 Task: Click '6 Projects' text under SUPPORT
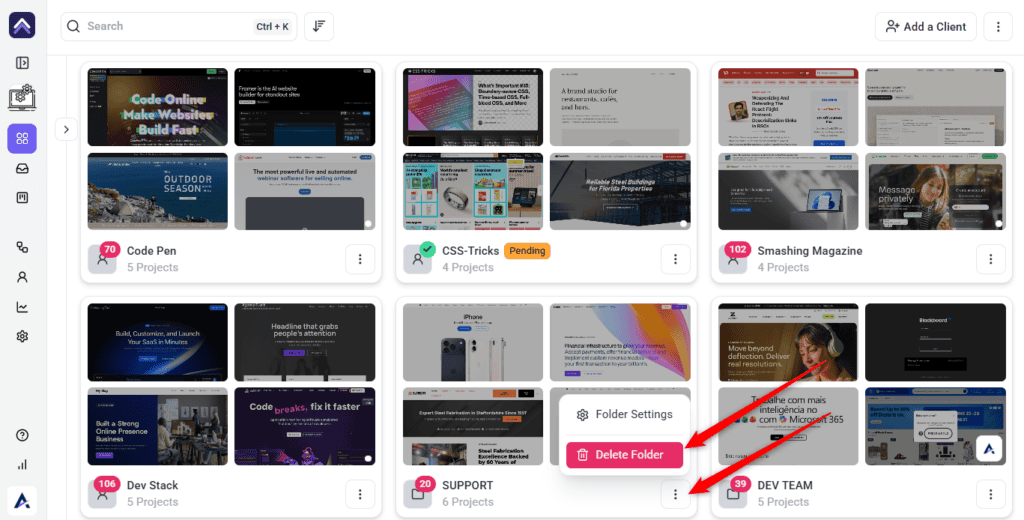(x=468, y=502)
